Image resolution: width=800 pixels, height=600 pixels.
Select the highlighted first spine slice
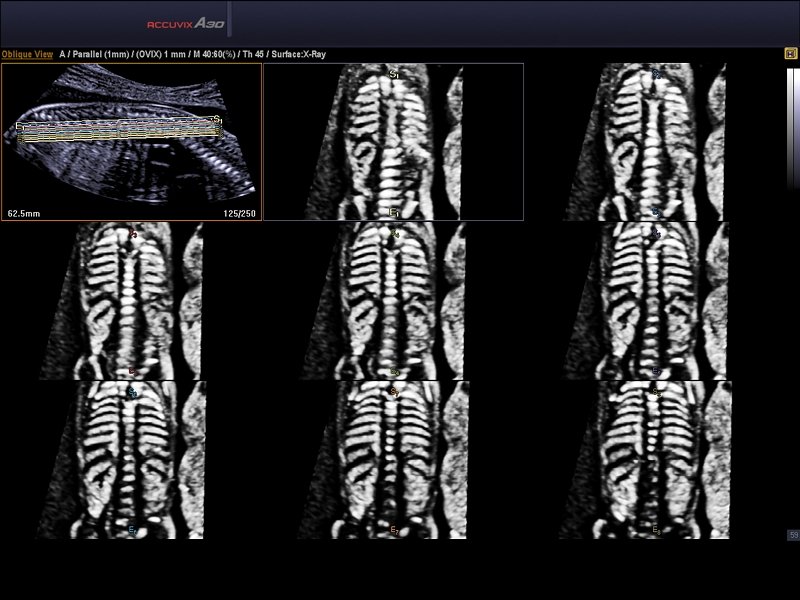coord(393,142)
